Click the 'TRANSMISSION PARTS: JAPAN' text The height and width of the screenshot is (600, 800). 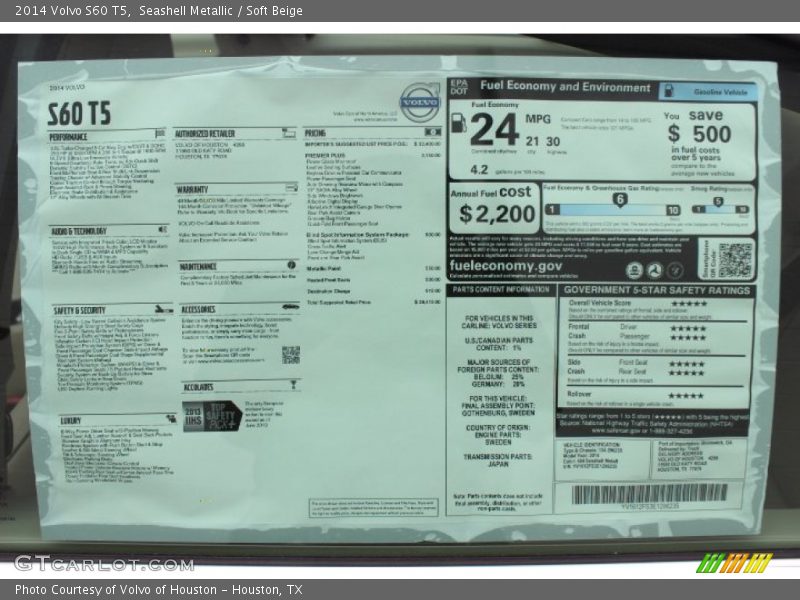click(497, 460)
